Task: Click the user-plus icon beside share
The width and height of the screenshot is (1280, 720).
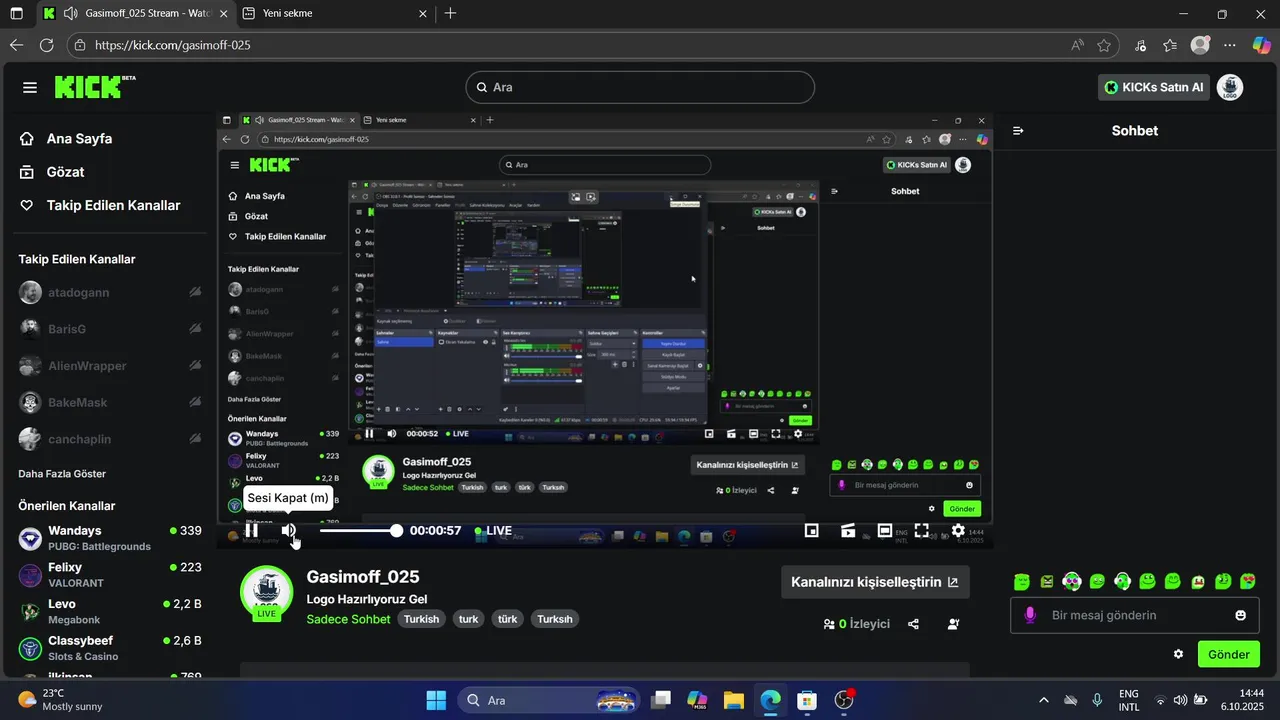Action: pos(953,624)
